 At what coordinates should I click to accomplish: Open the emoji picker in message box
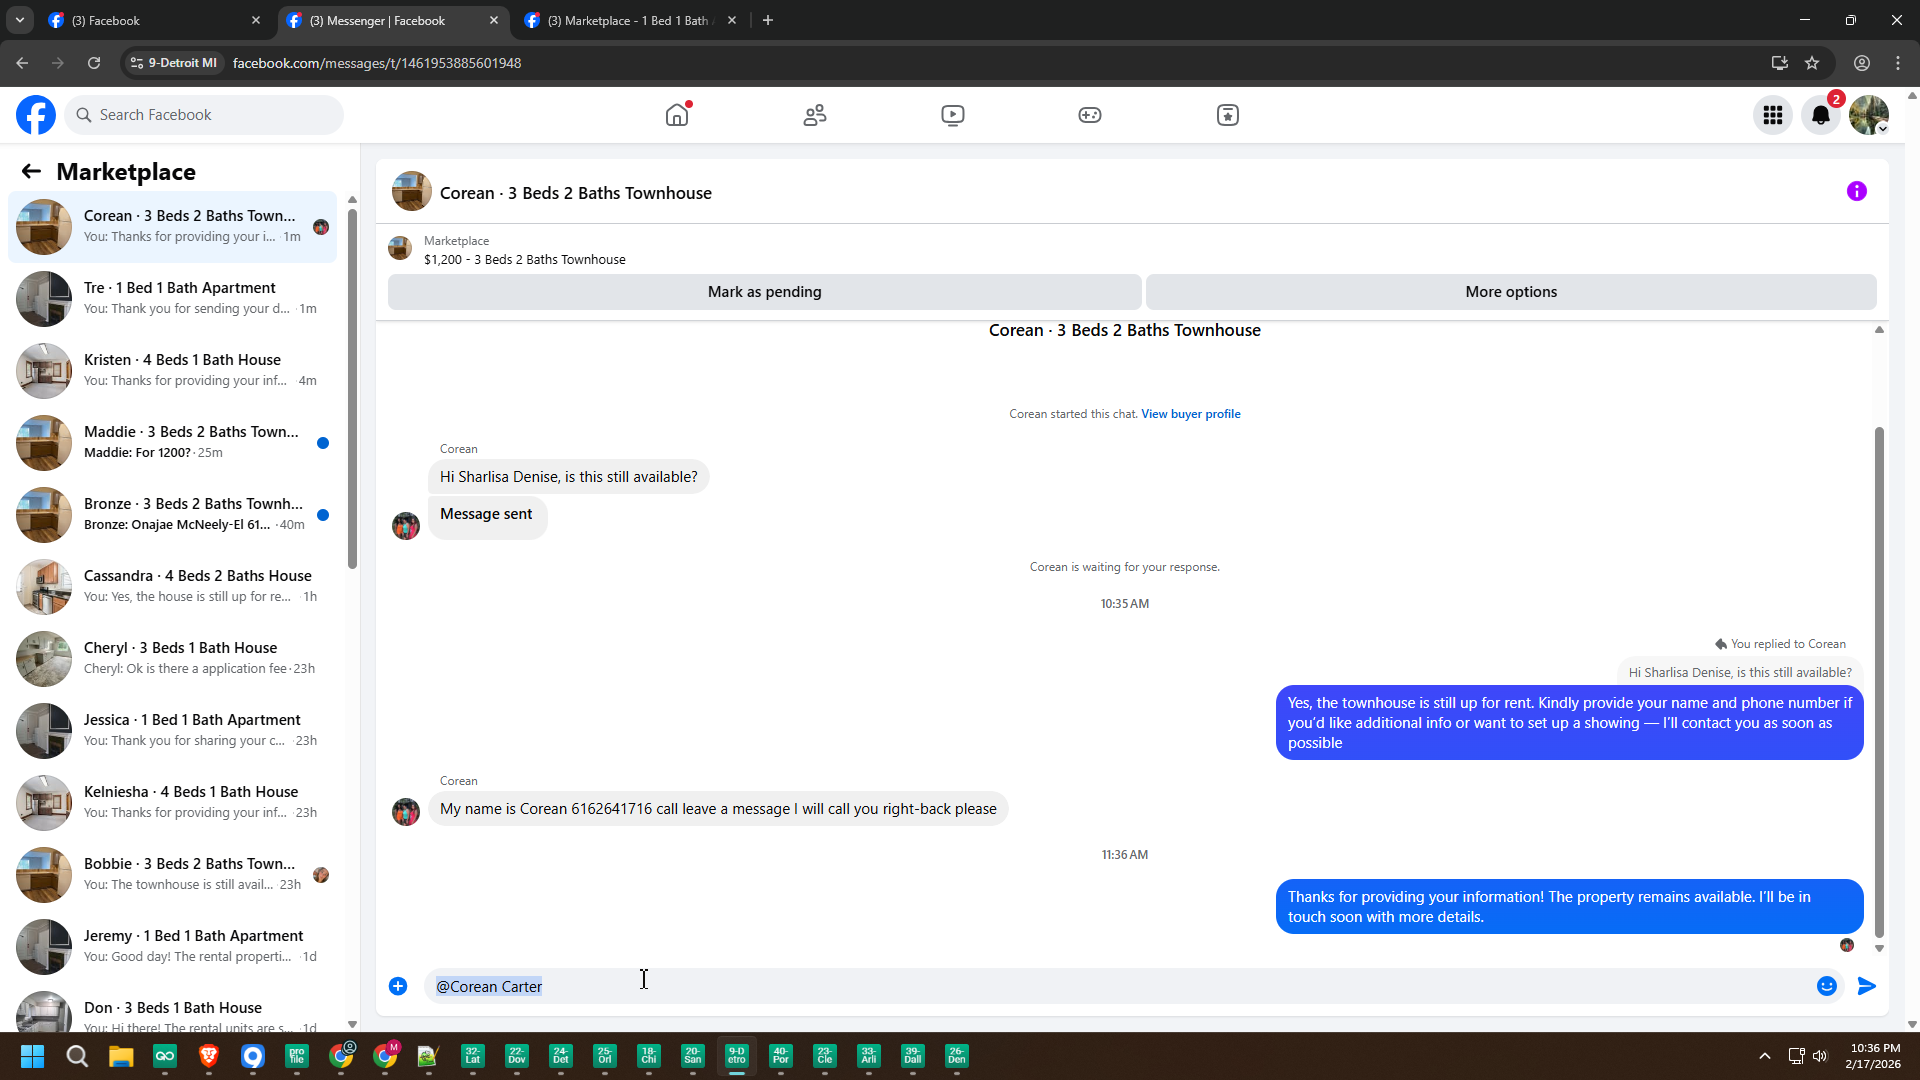pos(1826,986)
